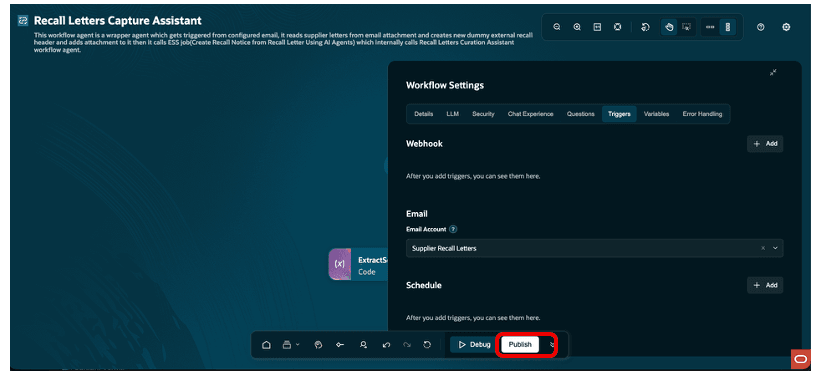Zoom in the workflow canvas
The image size is (822, 379).
tap(577, 27)
